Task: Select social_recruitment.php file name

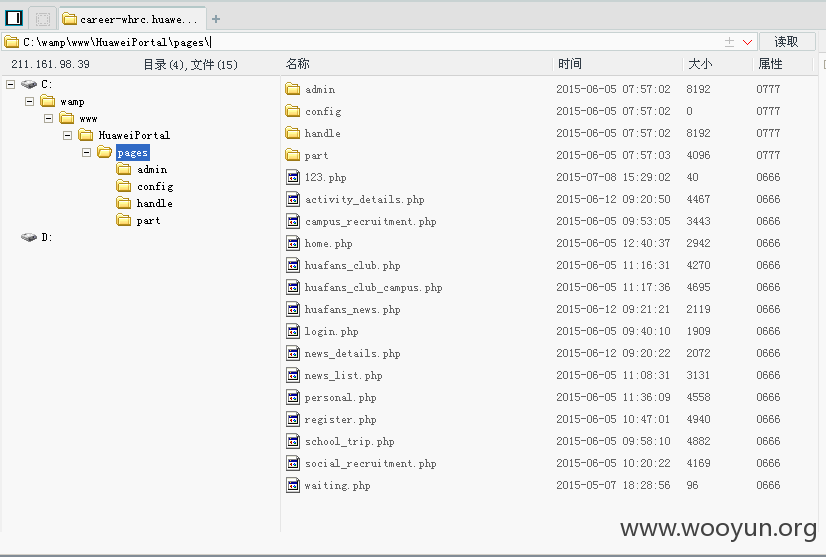Action: [x=370, y=464]
